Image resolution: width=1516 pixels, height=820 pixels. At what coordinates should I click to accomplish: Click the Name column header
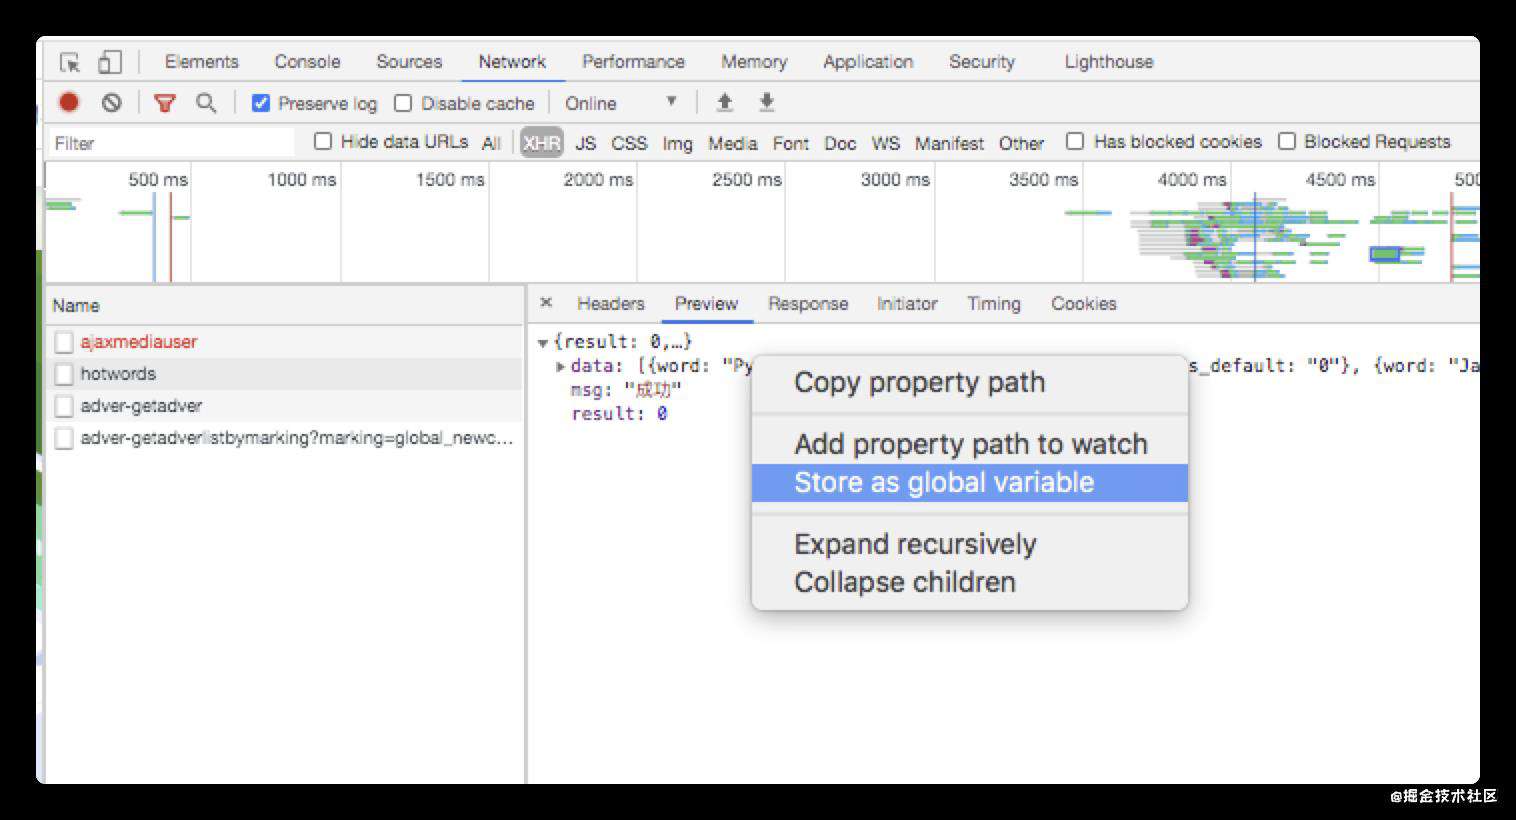(x=285, y=306)
